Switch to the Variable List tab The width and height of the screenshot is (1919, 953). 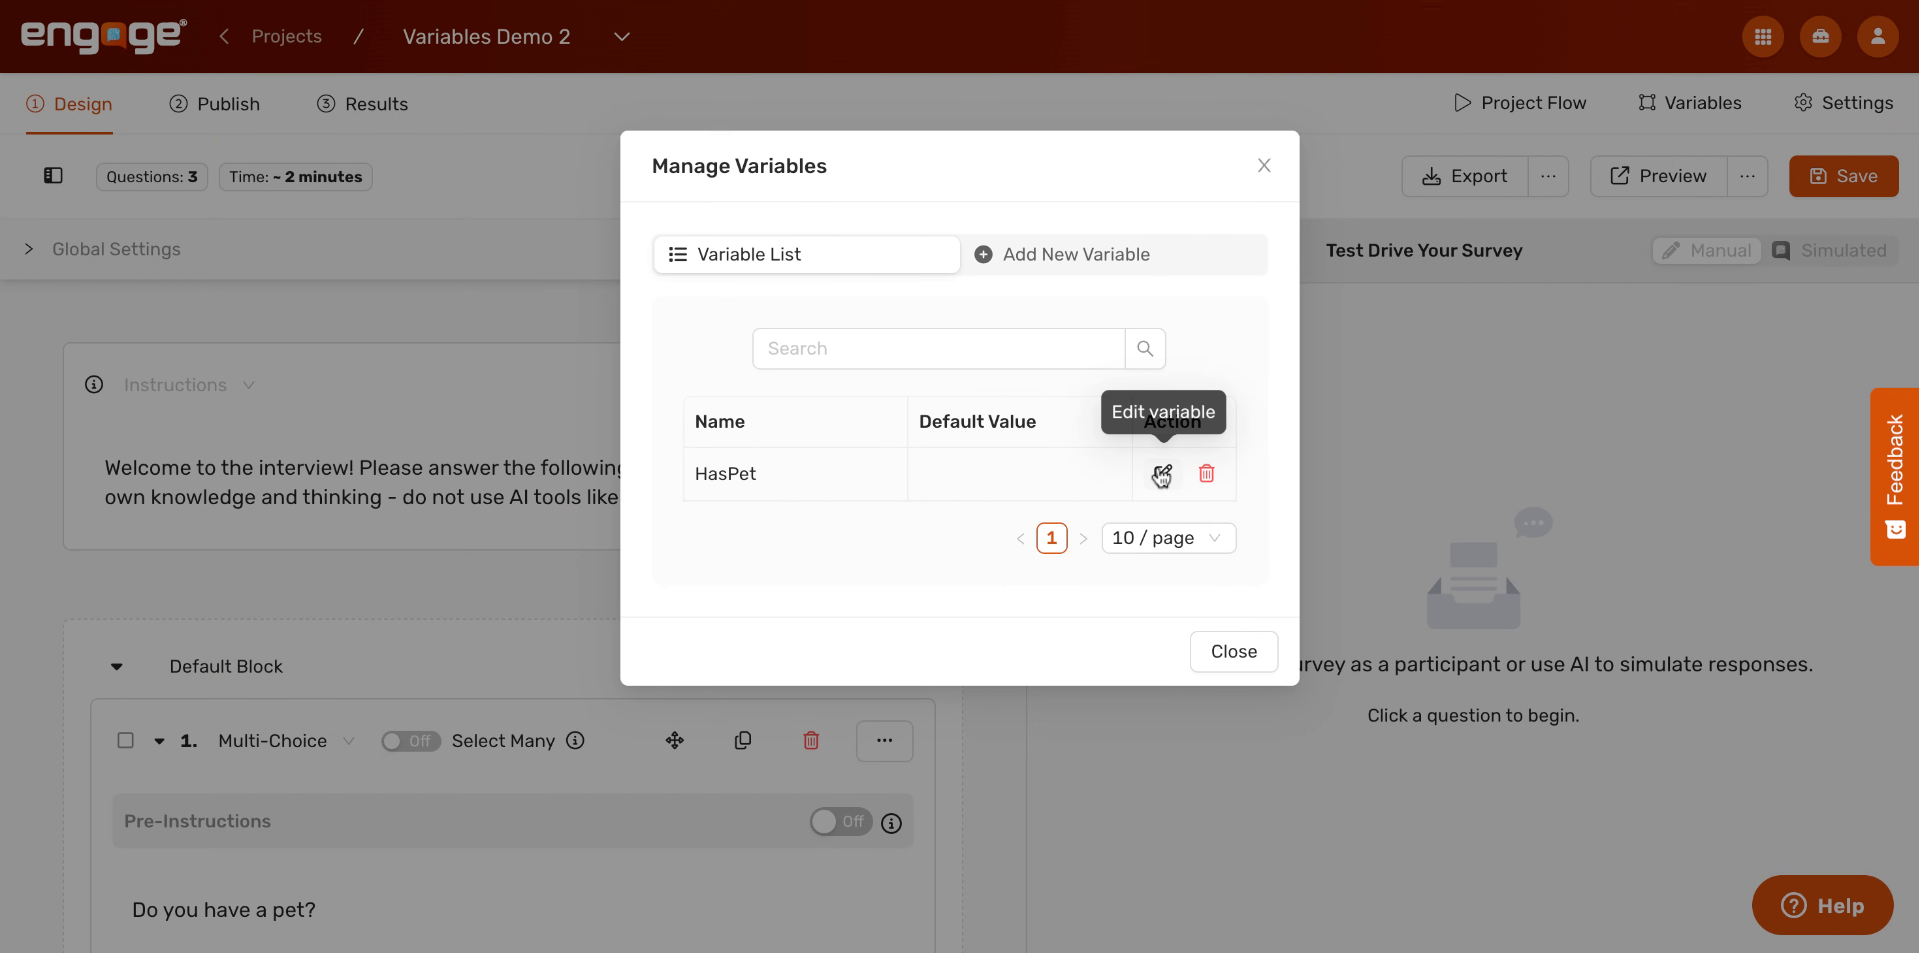(807, 255)
